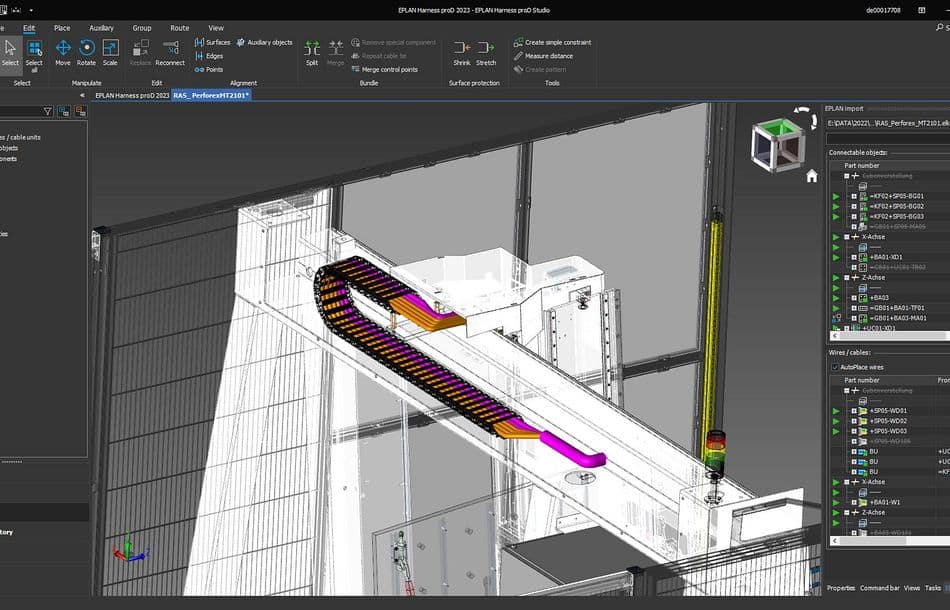Click Measure distance tool
The height and width of the screenshot is (610, 950).
(x=543, y=56)
